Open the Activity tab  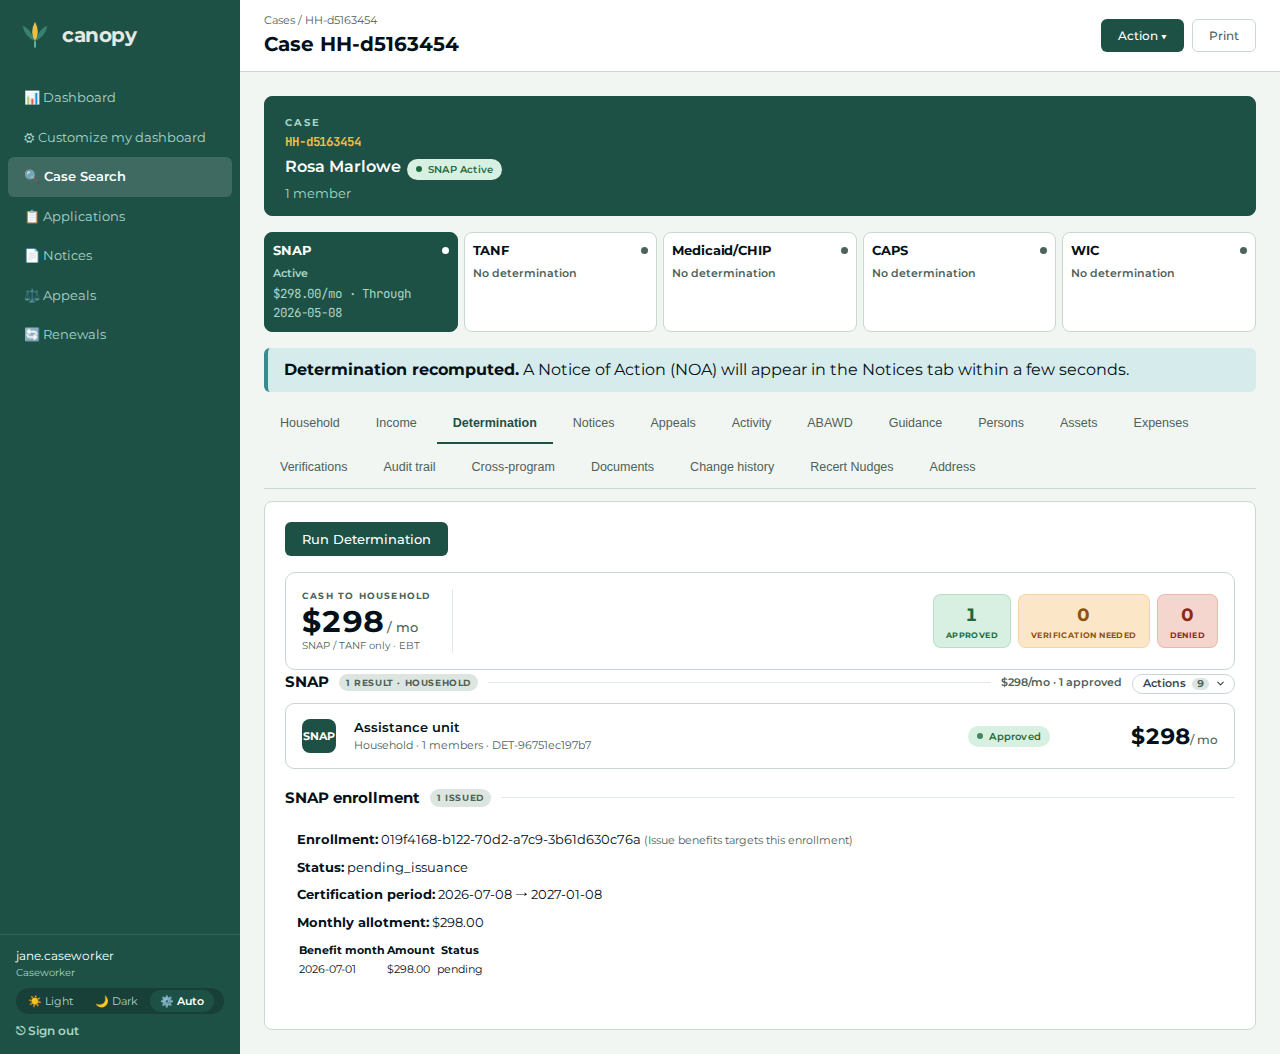pos(751,423)
